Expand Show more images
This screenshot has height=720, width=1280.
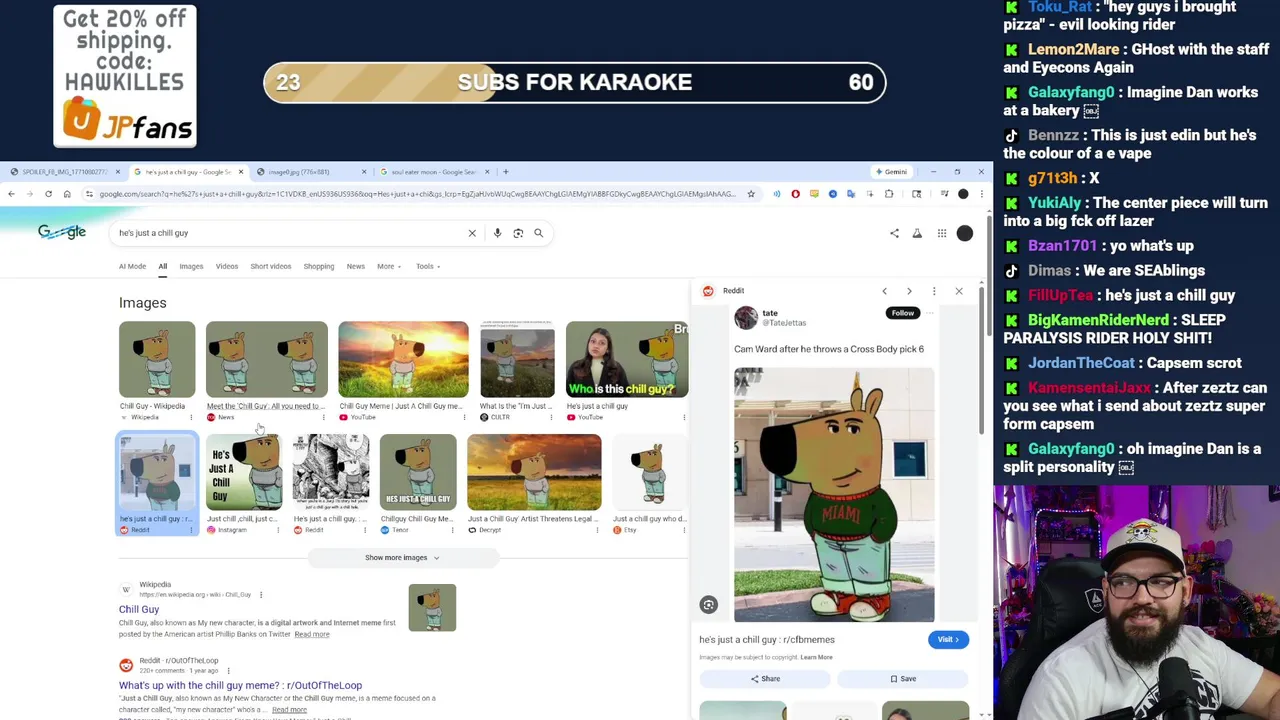pos(402,558)
